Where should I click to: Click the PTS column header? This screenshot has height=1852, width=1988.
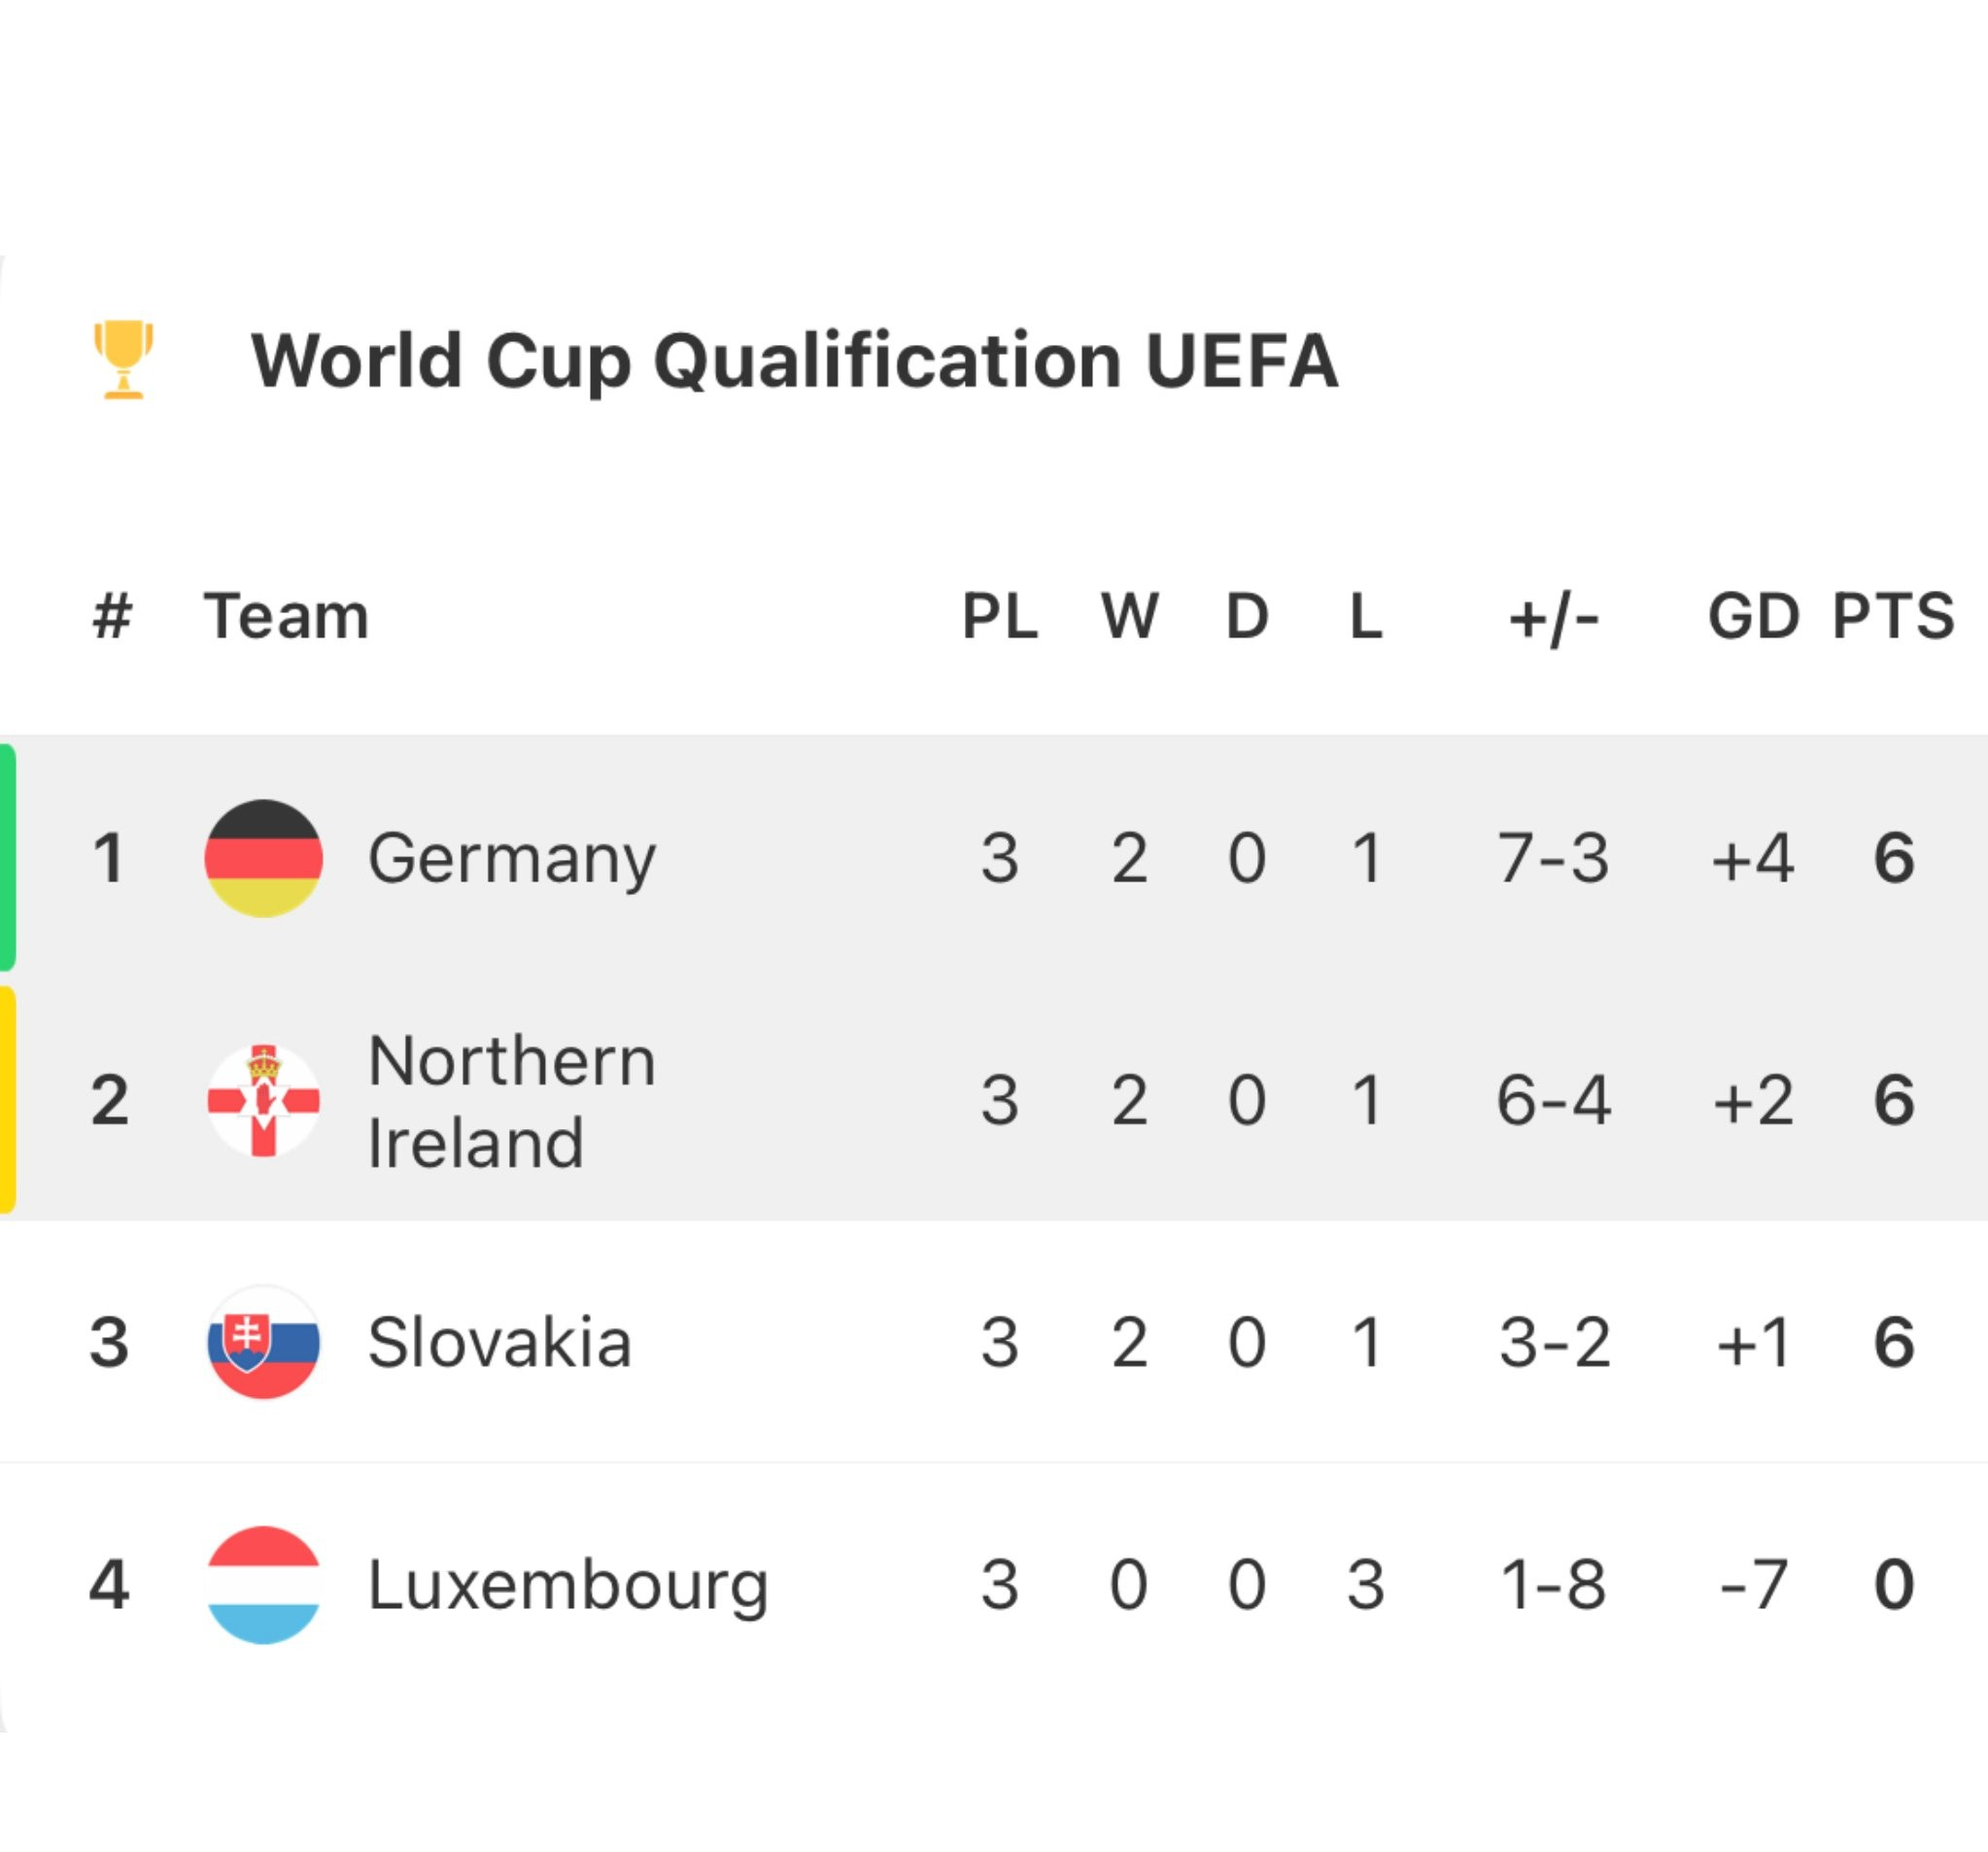(x=1892, y=615)
